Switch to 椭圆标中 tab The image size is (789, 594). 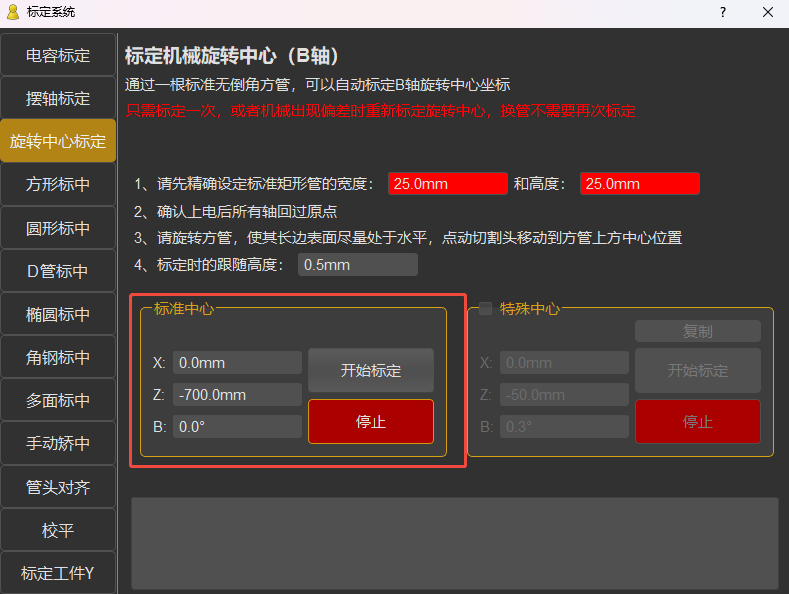58,314
